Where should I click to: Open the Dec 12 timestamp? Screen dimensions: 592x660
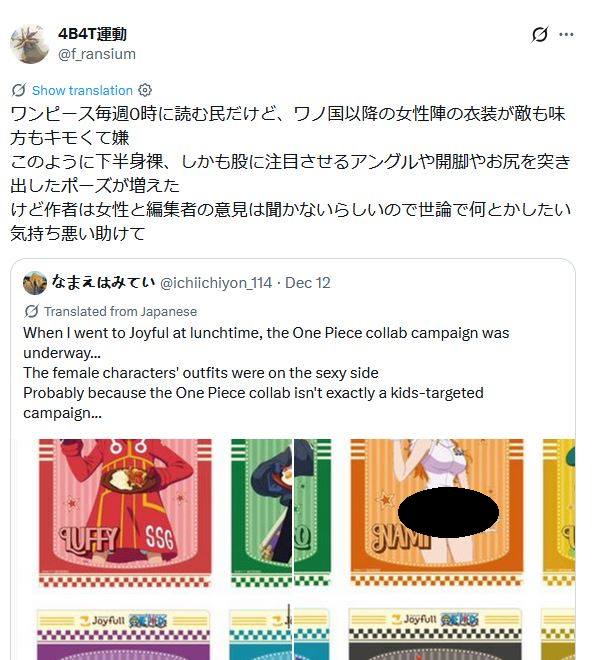pyautogui.click(x=308, y=283)
